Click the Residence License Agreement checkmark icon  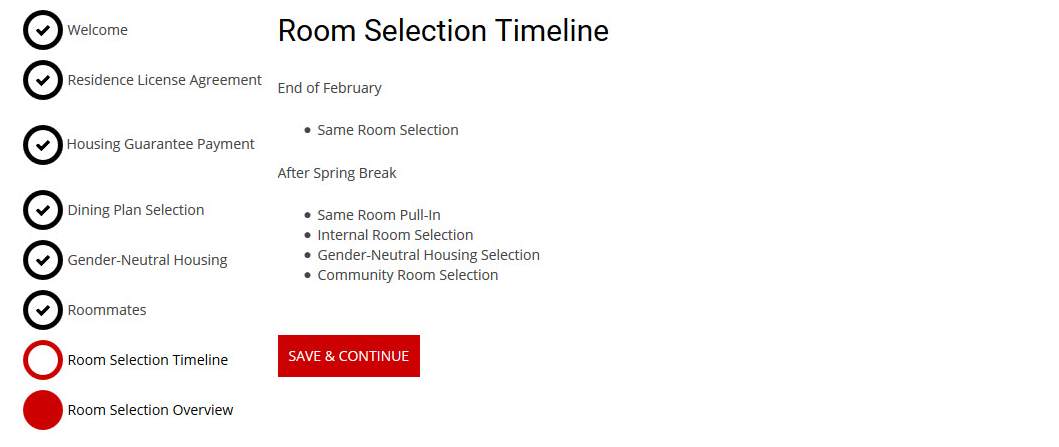pyautogui.click(x=43, y=80)
